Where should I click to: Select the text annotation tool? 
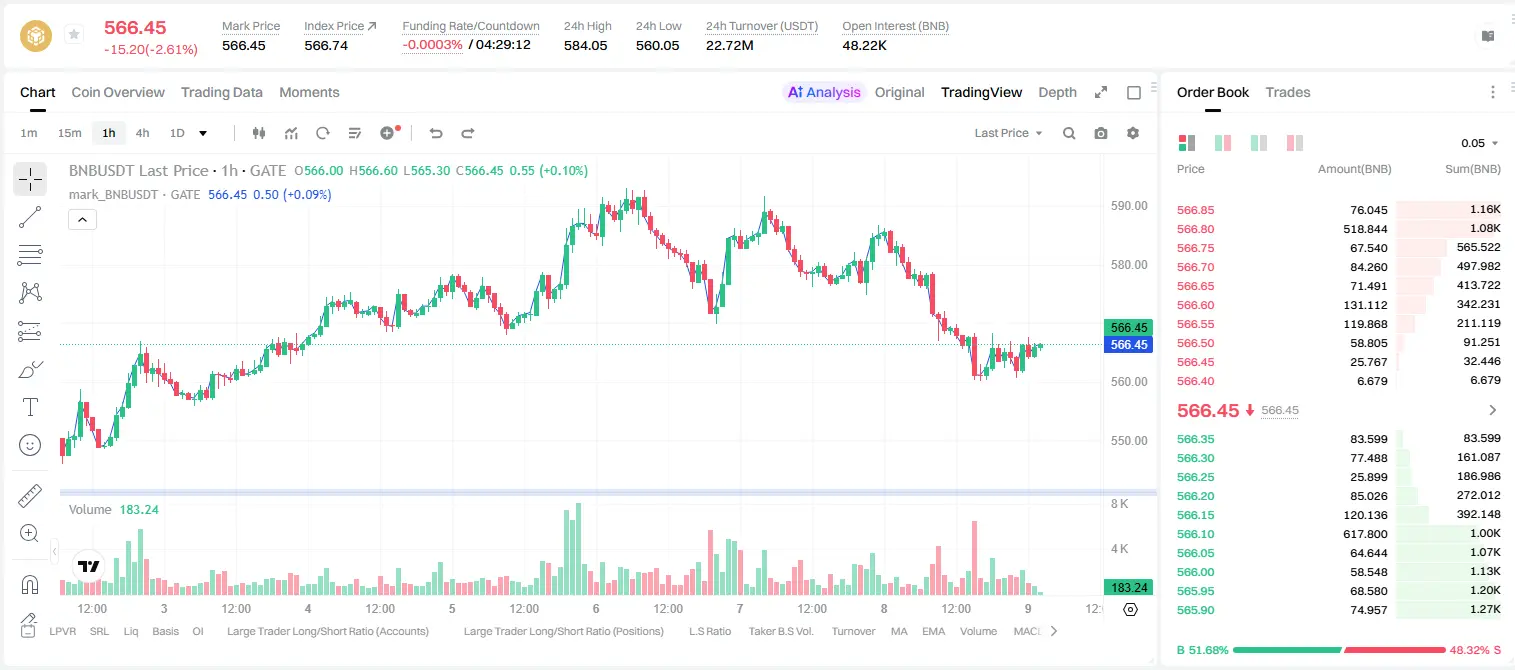(30, 407)
